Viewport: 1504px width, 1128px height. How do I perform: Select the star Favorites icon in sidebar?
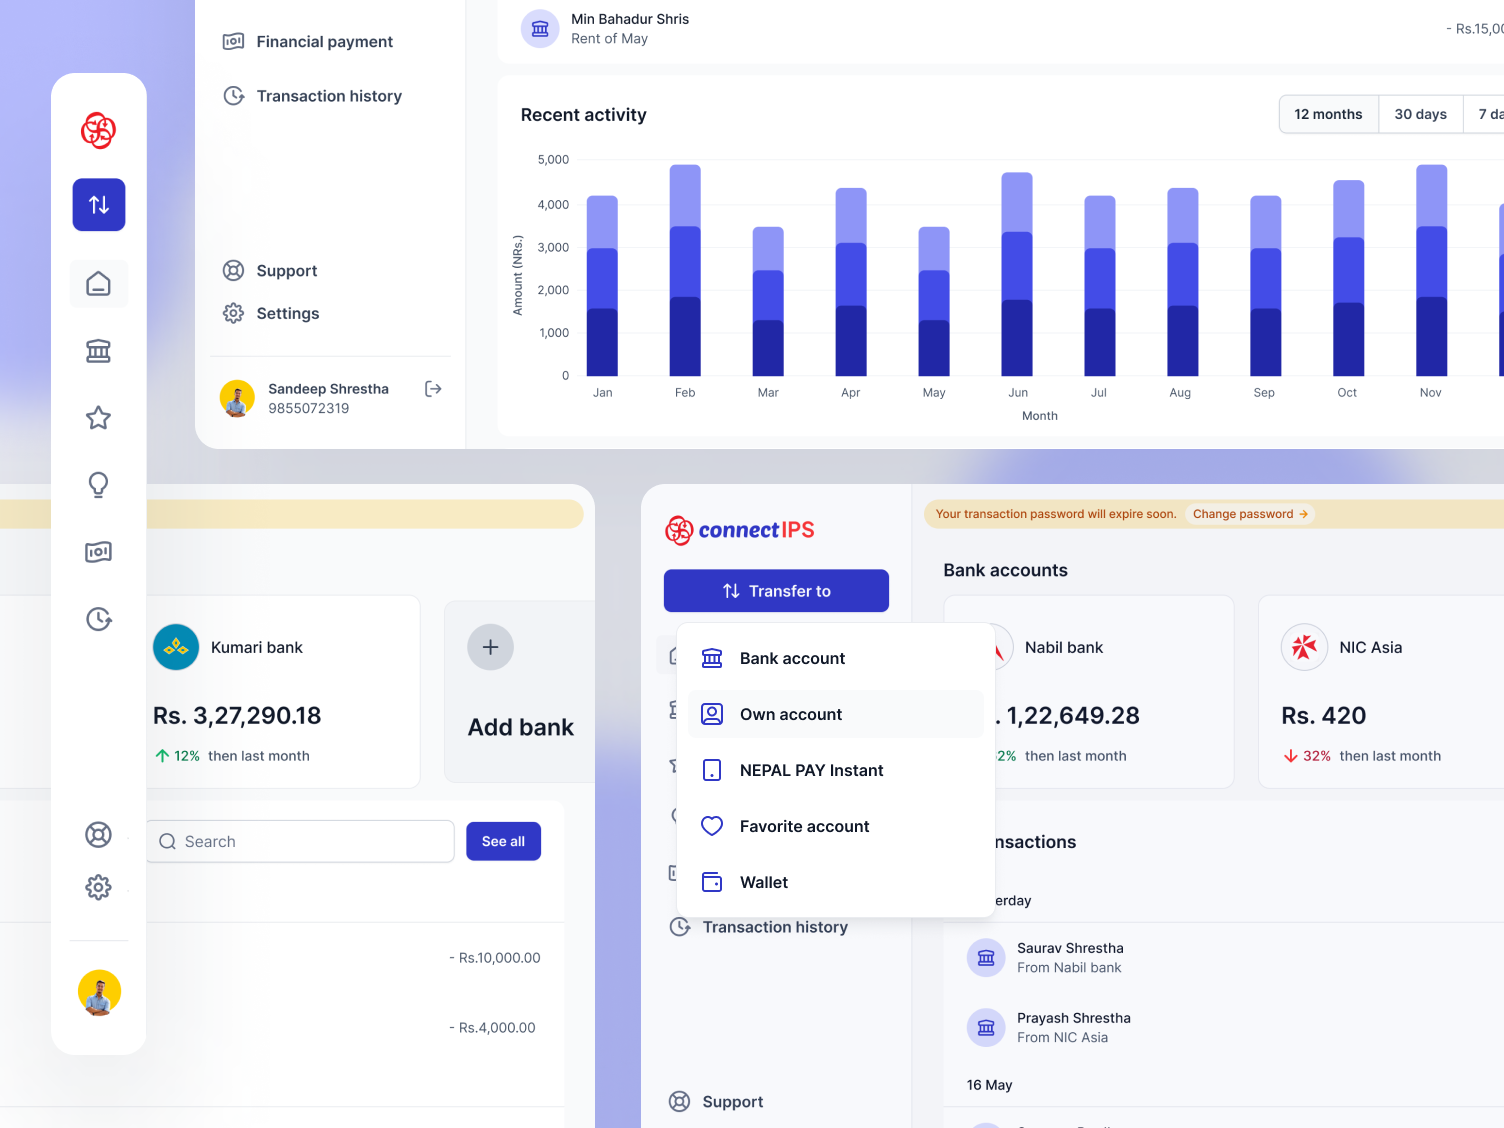(98, 418)
